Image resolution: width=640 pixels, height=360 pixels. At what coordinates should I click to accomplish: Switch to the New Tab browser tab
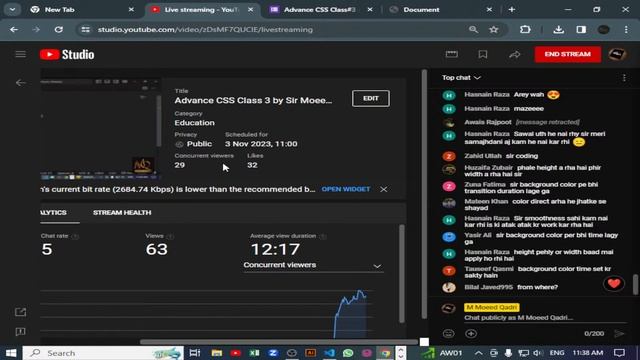[x=82, y=9]
